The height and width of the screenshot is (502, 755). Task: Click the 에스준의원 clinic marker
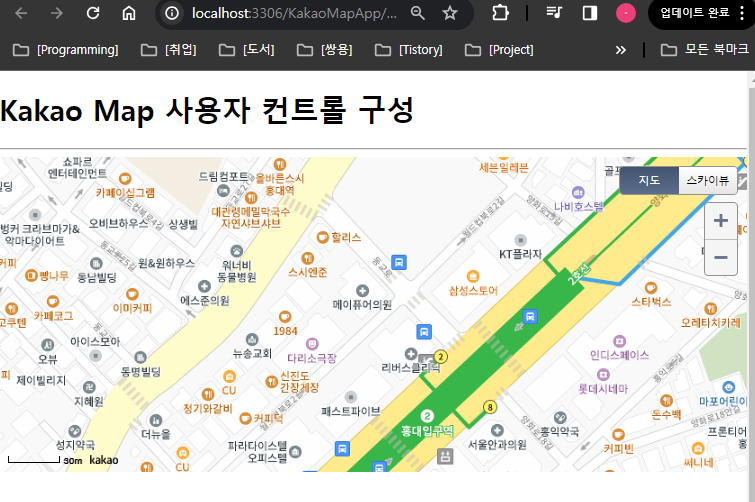click(205, 286)
